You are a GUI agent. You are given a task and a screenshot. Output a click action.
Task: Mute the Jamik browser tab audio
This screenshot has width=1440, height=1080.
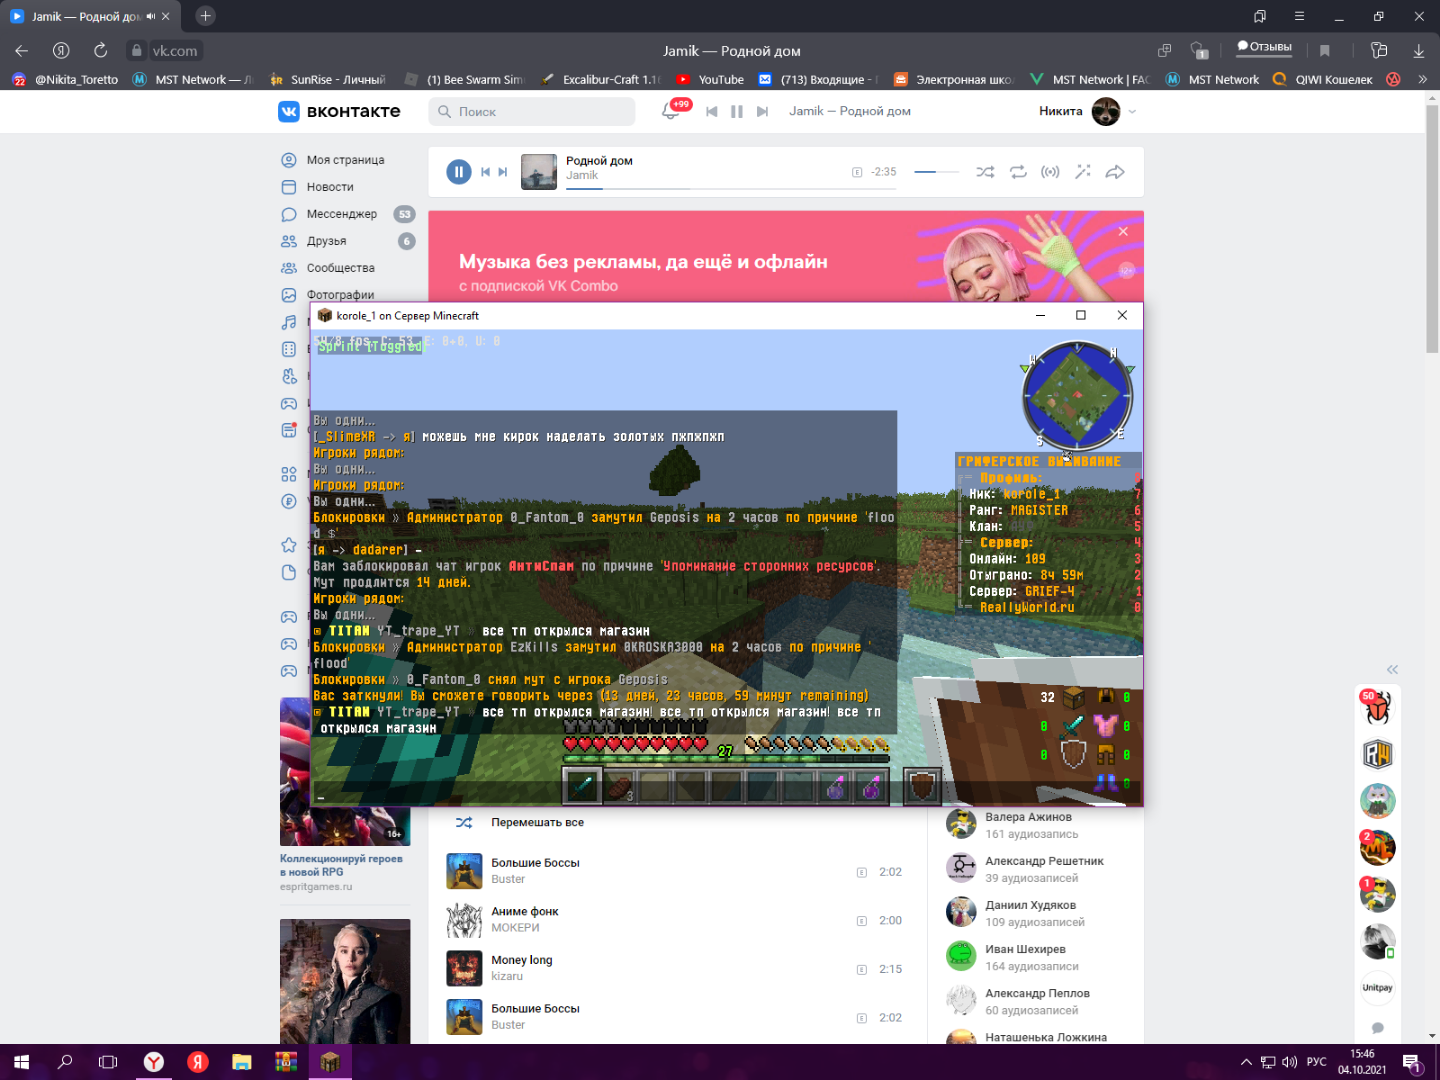tap(151, 16)
